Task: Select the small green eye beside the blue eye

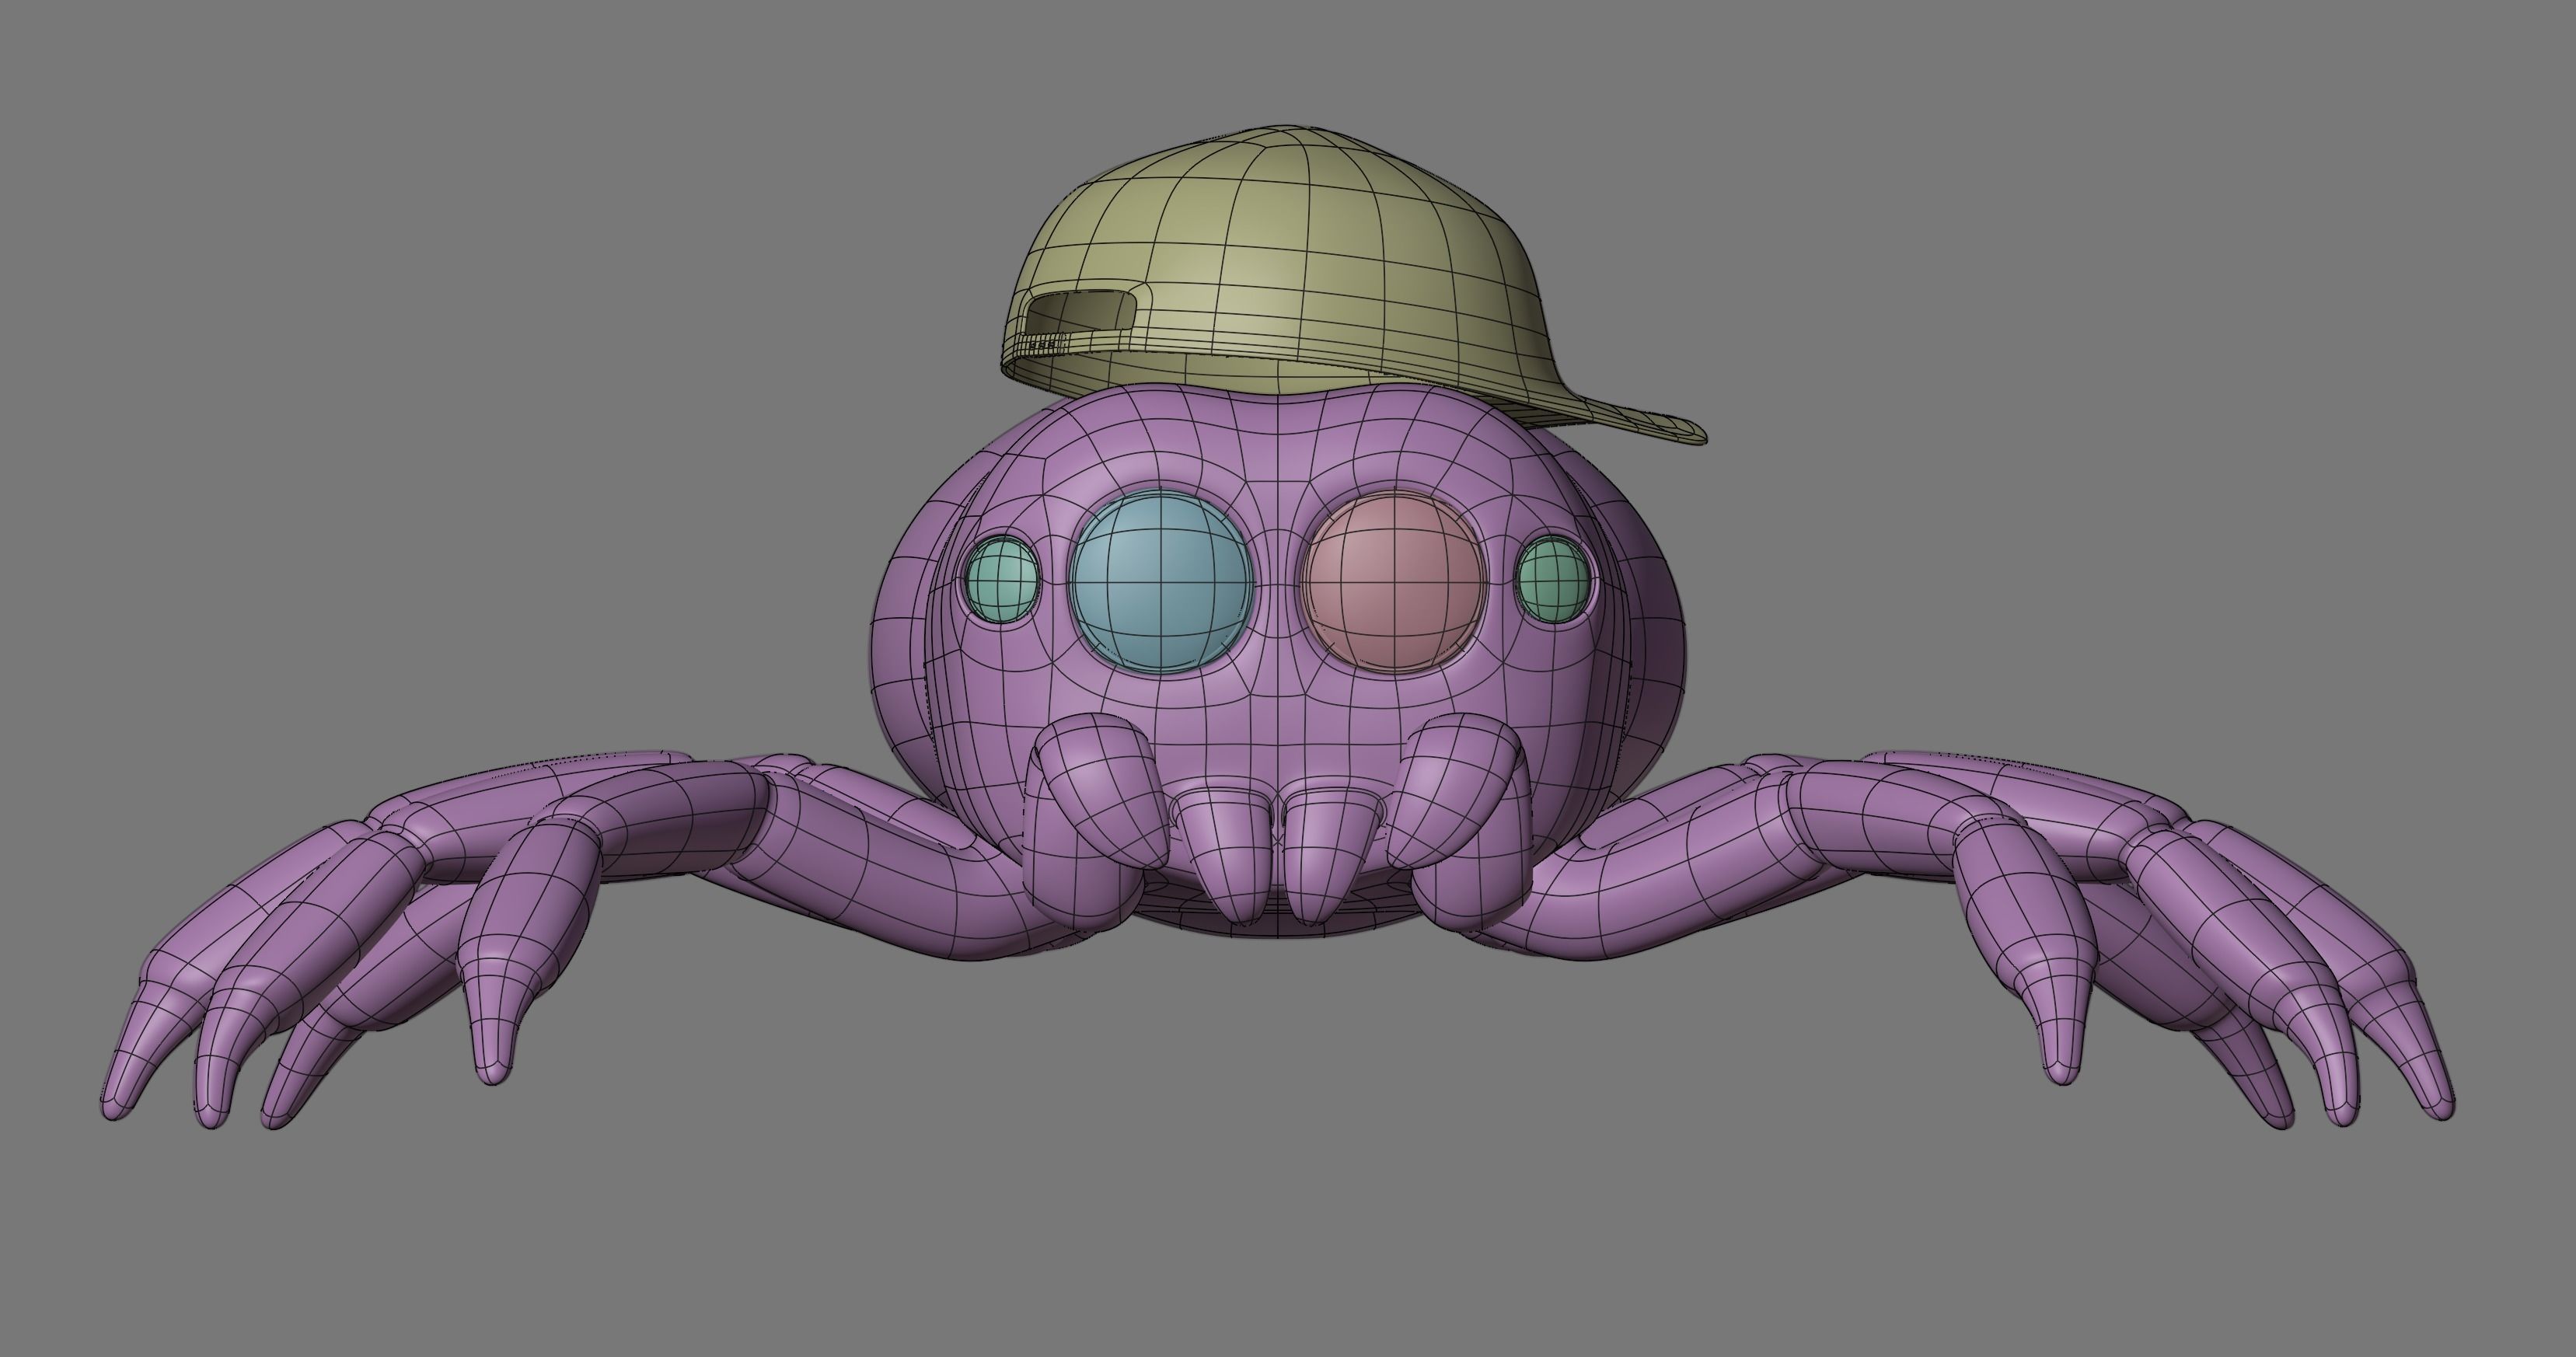Action: click(x=1001, y=579)
